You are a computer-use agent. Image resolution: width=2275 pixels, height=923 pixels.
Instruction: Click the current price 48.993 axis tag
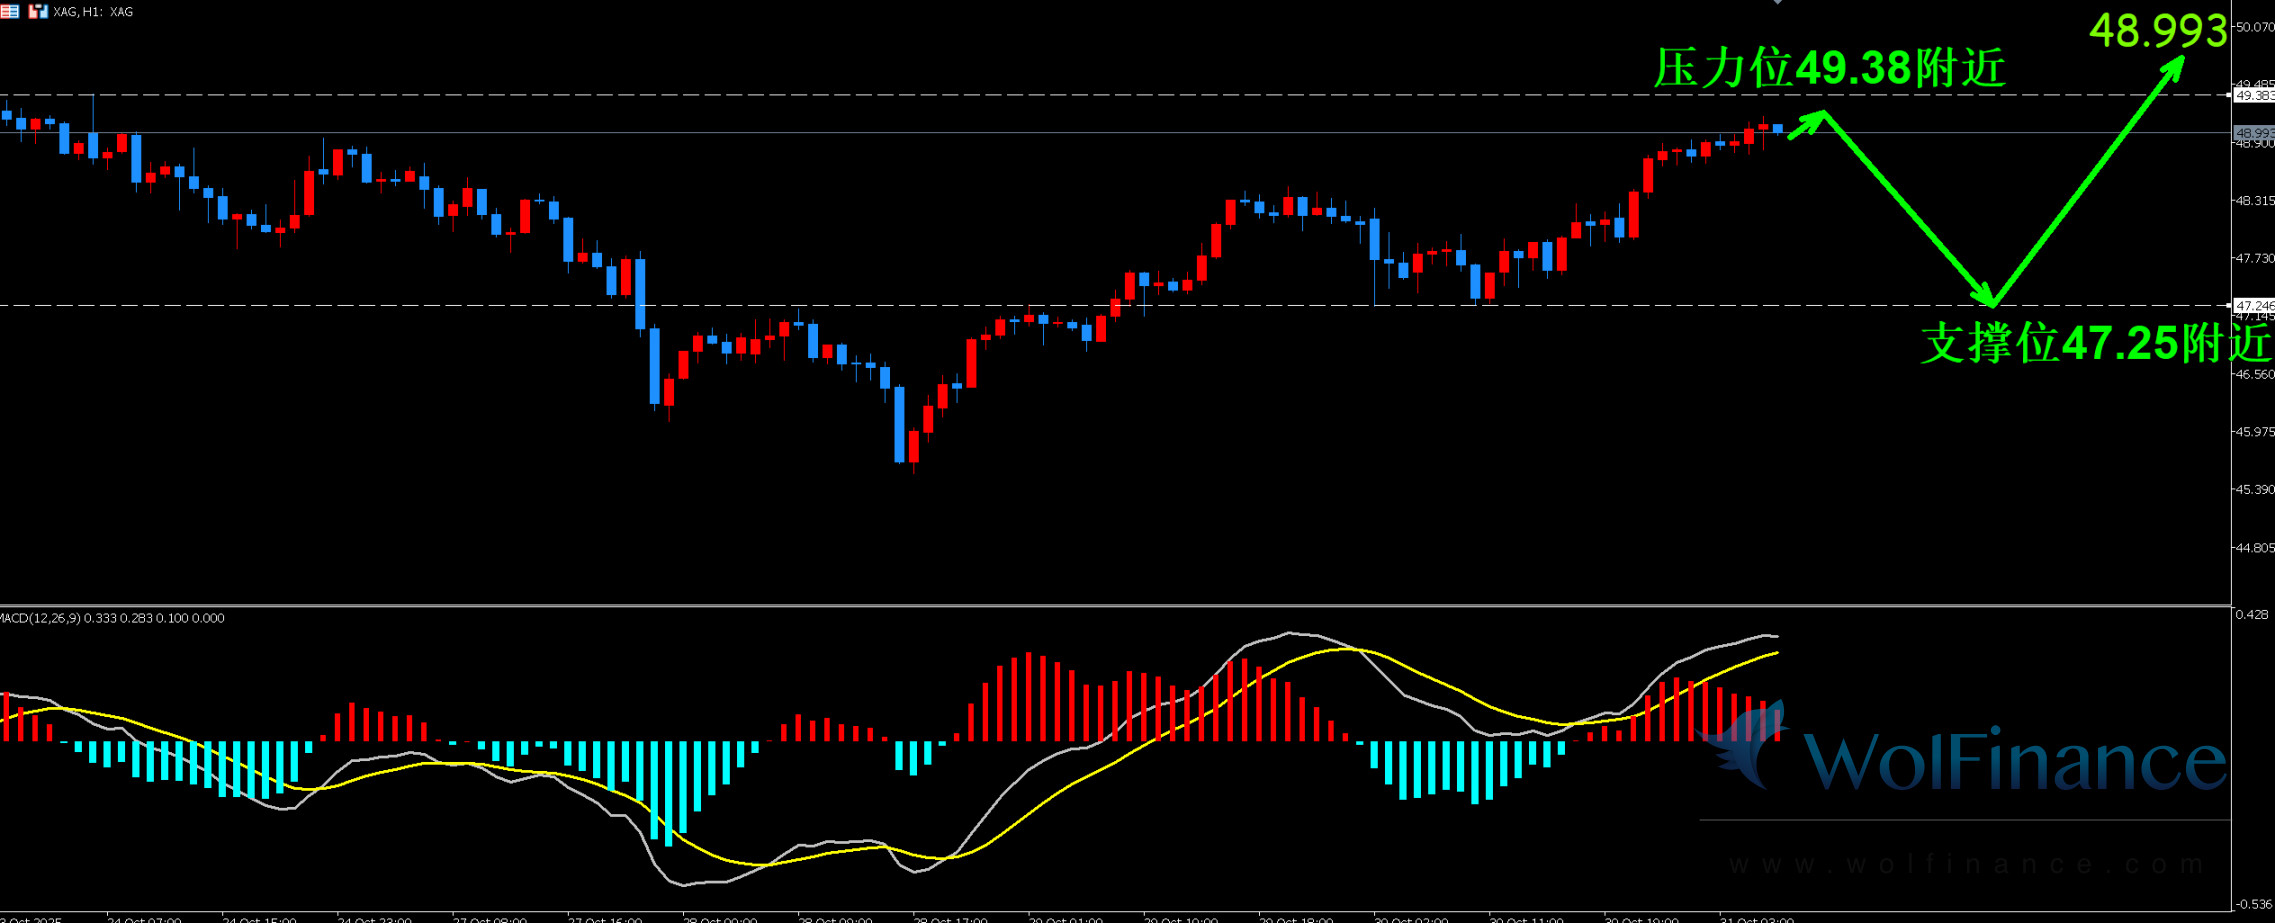(2254, 133)
